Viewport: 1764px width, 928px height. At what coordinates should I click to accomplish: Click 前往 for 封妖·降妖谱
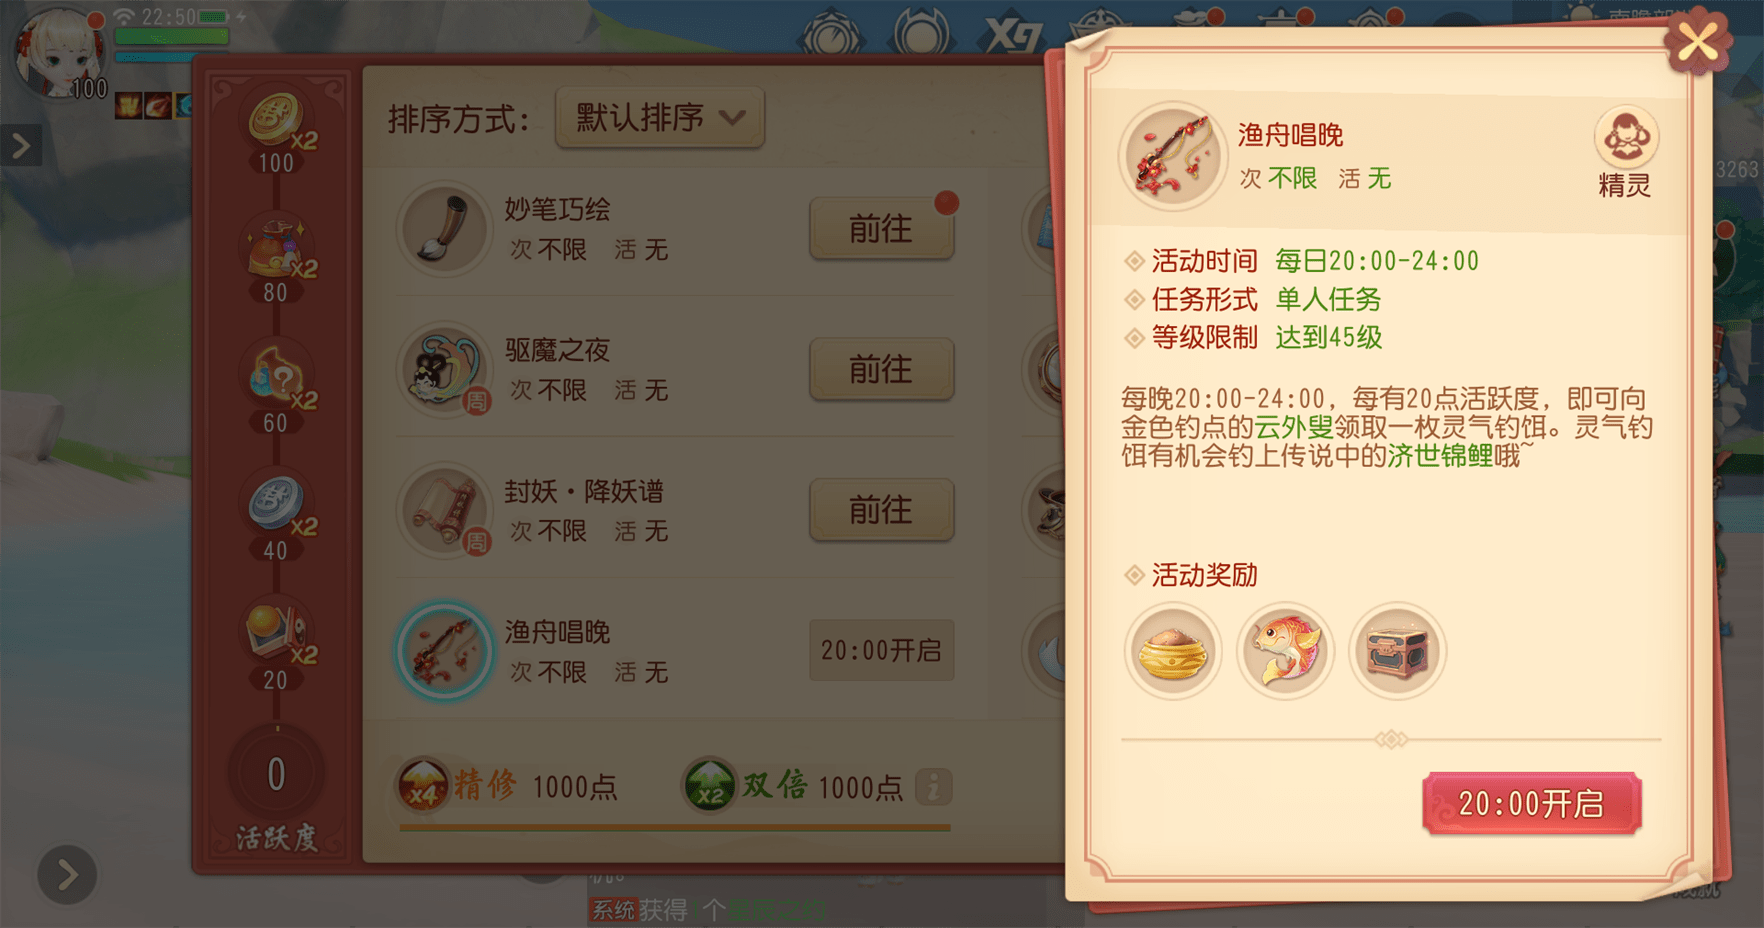[x=881, y=511]
